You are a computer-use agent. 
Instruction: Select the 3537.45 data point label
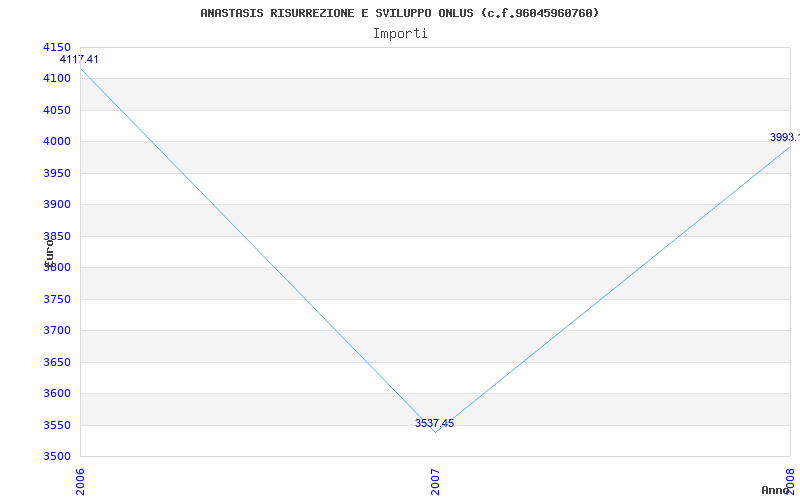point(434,423)
